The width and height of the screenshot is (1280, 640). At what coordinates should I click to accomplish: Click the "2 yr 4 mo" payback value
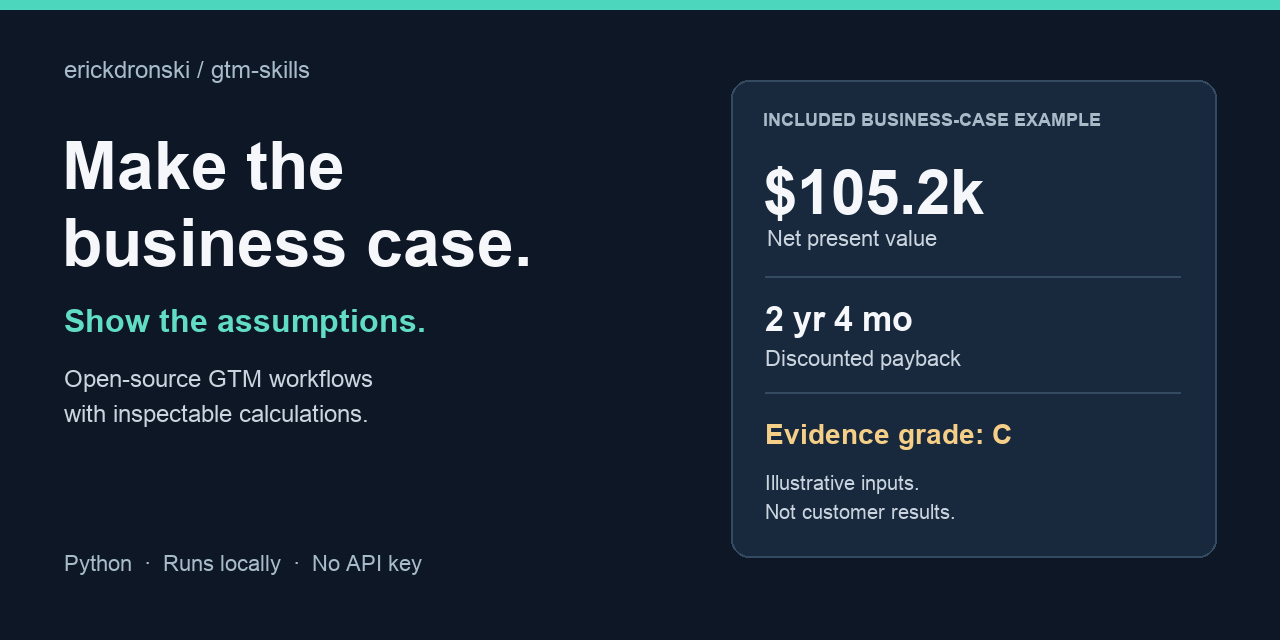point(839,320)
